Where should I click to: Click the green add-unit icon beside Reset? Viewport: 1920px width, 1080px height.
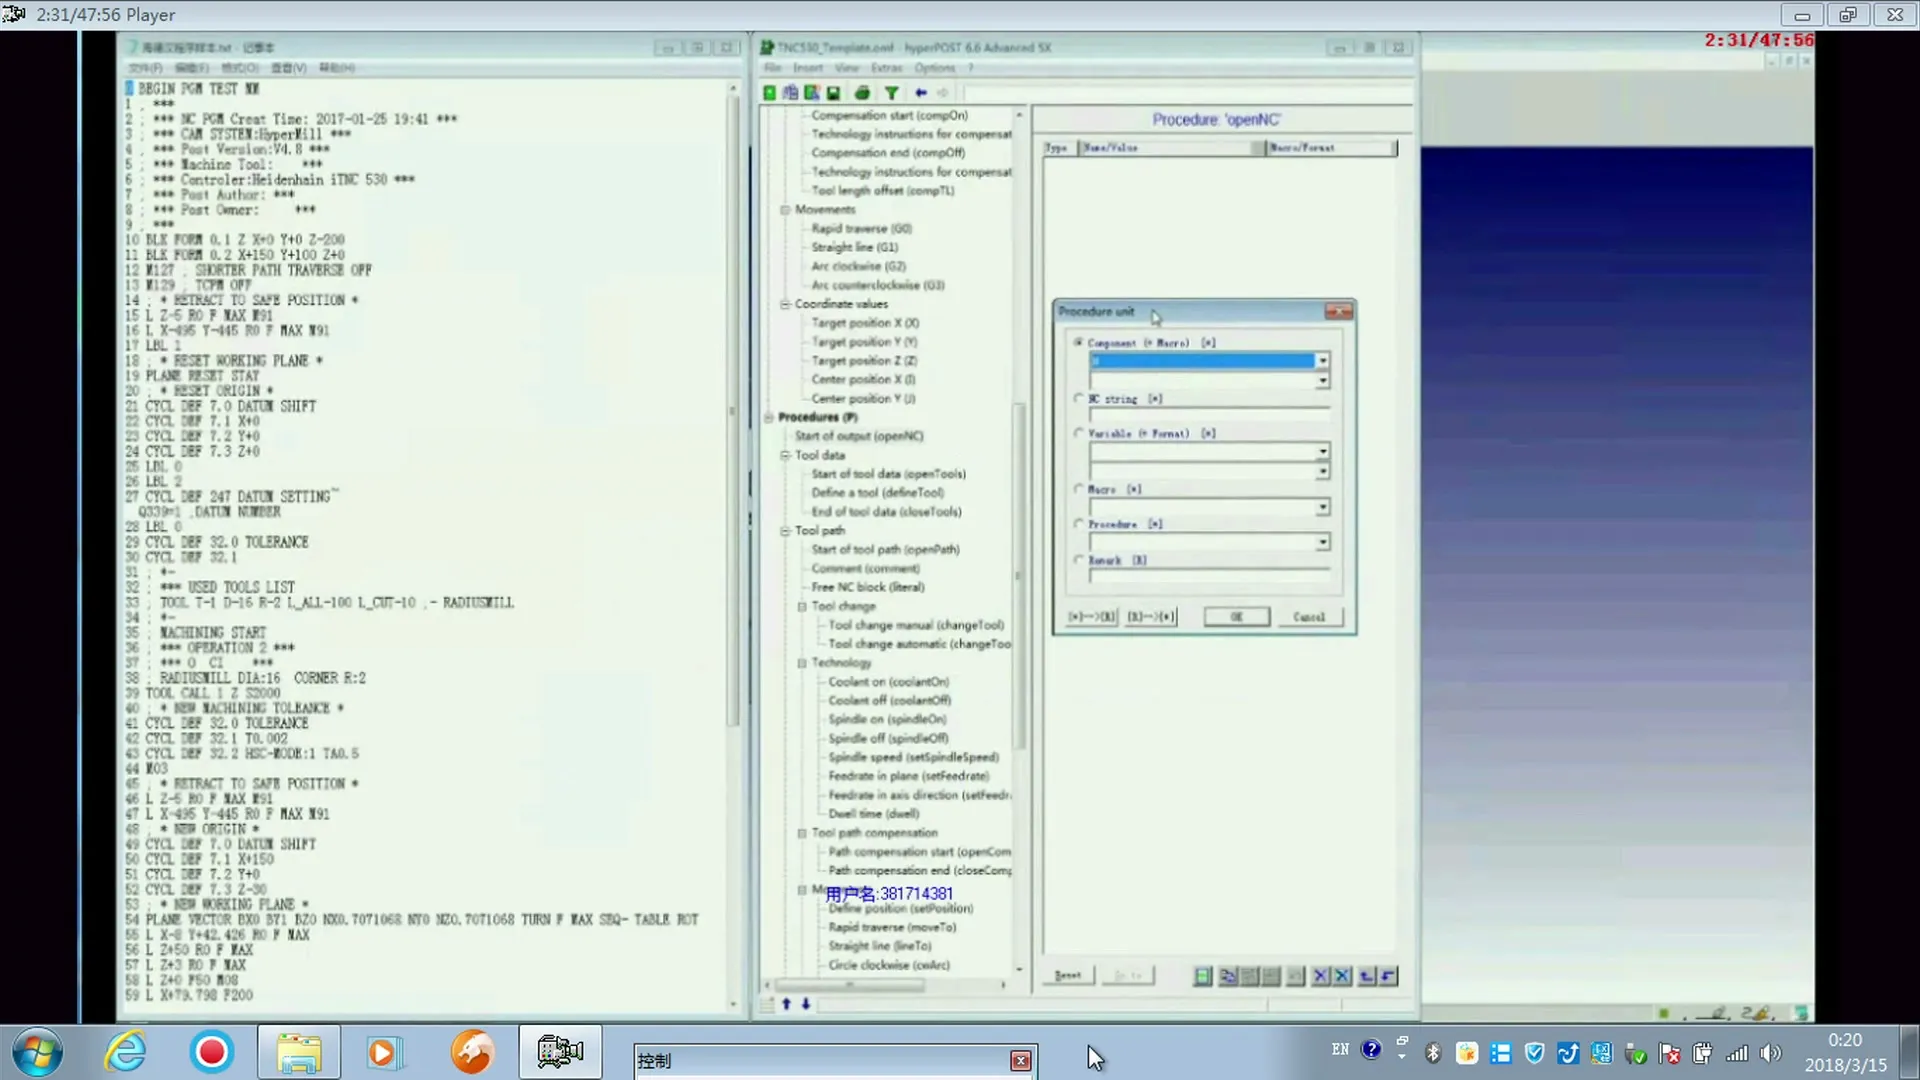point(1203,976)
